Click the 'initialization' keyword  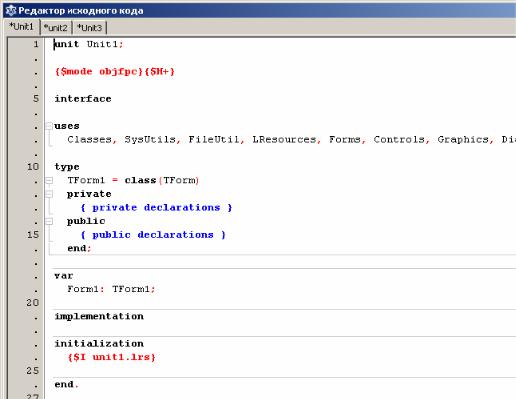coord(99,344)
